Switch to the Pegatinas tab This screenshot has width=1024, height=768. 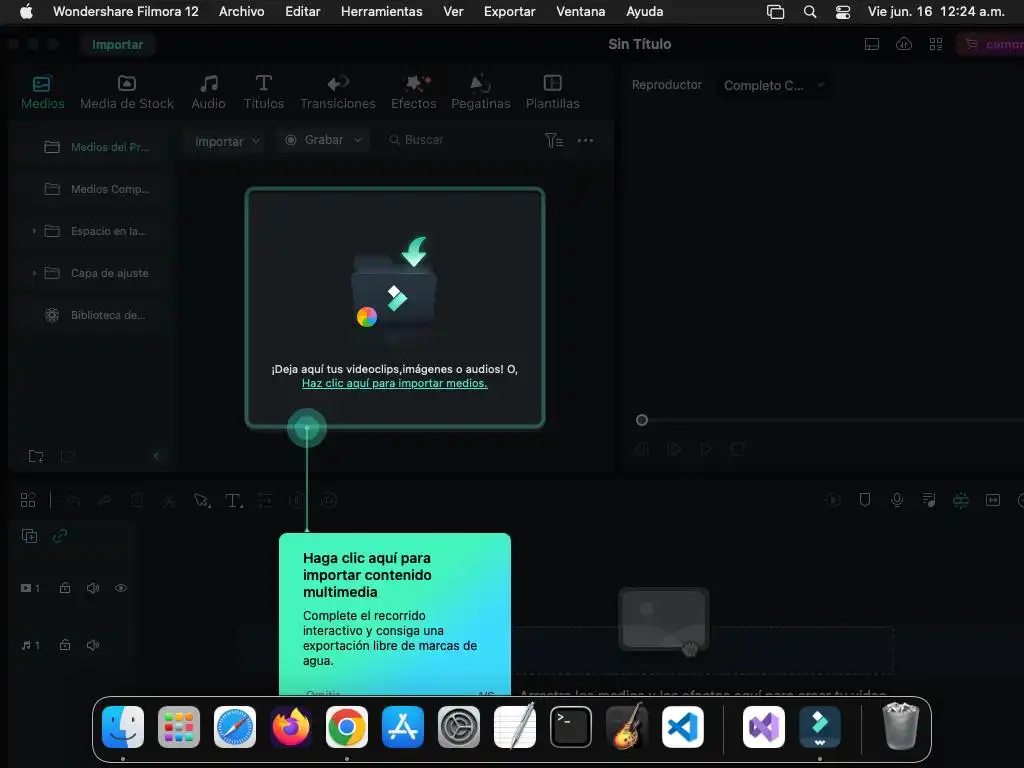(481, 92)
